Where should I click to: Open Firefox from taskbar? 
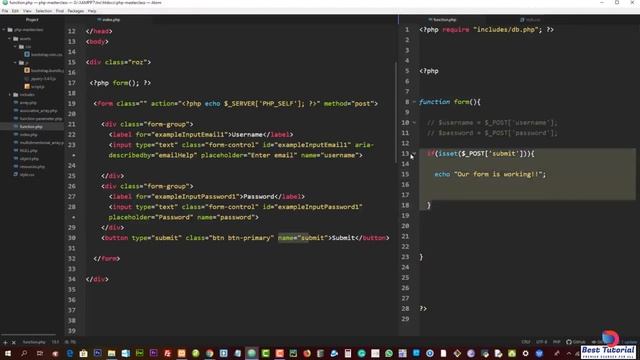point(307,353)
